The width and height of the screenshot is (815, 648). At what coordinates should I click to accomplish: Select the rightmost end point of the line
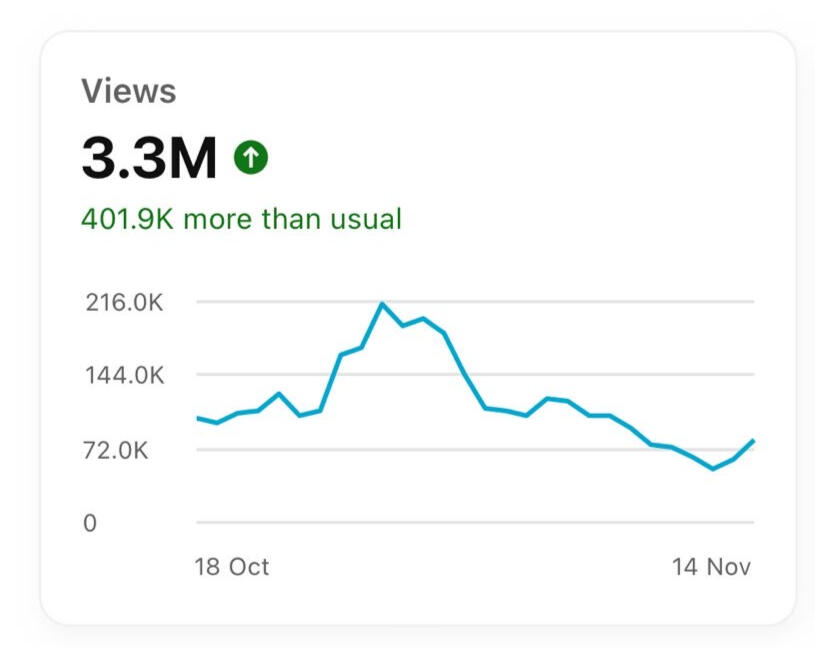pyautogui.click(x=753, y=441)
